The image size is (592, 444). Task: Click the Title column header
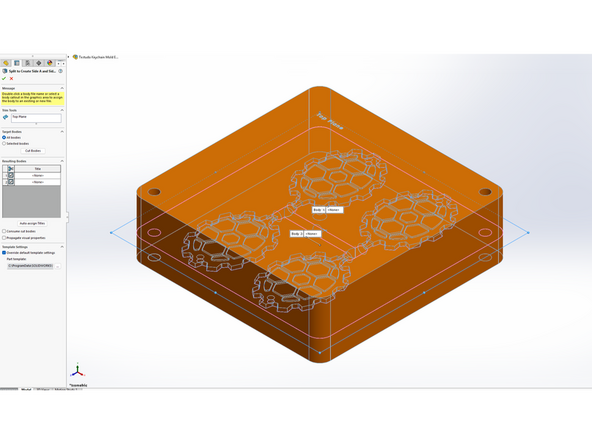pyautogui.click(x=37, y=169)
